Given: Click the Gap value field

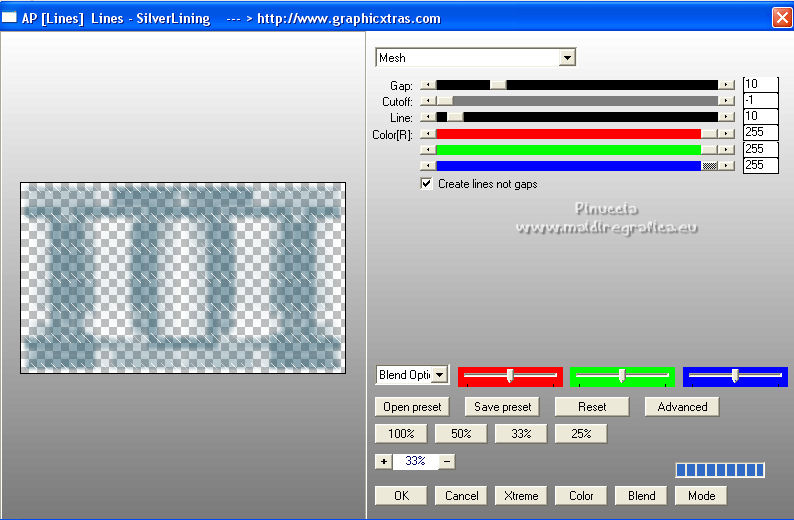Looking at the screenshot, I should click(x=761, y=84).
